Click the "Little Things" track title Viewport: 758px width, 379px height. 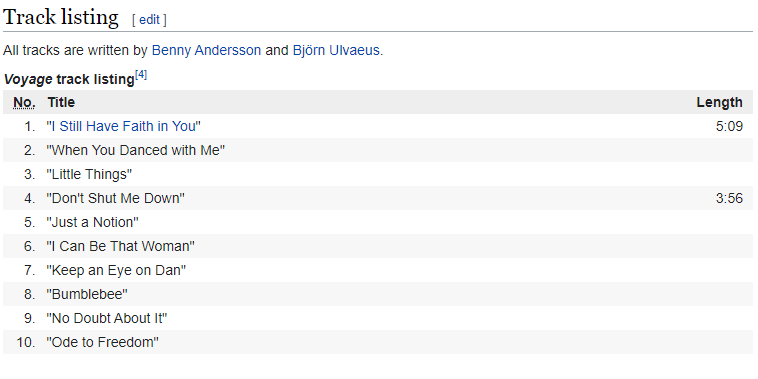89,174
